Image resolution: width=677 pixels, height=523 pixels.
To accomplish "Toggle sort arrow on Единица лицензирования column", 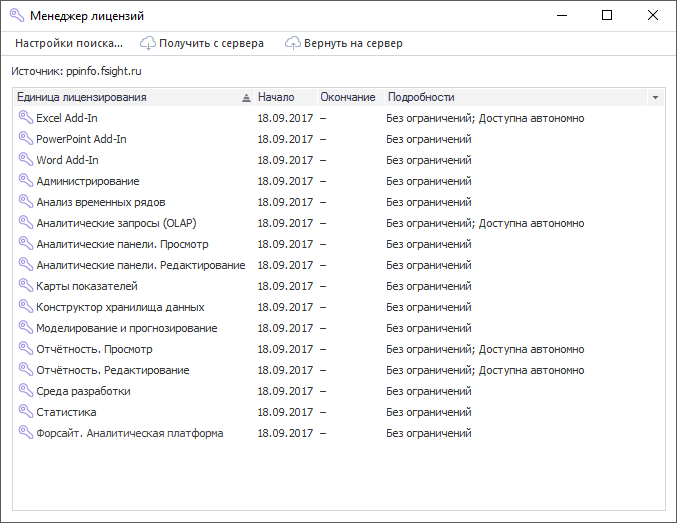I will tap(246, 98).
